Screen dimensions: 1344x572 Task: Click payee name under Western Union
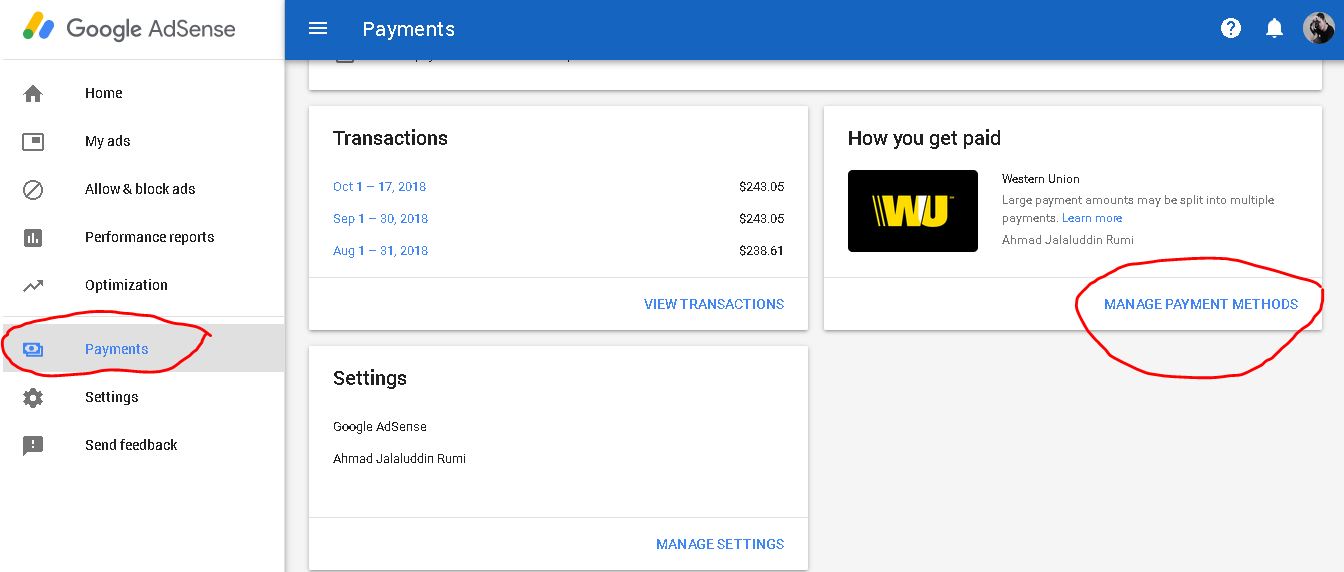coord(1068,240)
